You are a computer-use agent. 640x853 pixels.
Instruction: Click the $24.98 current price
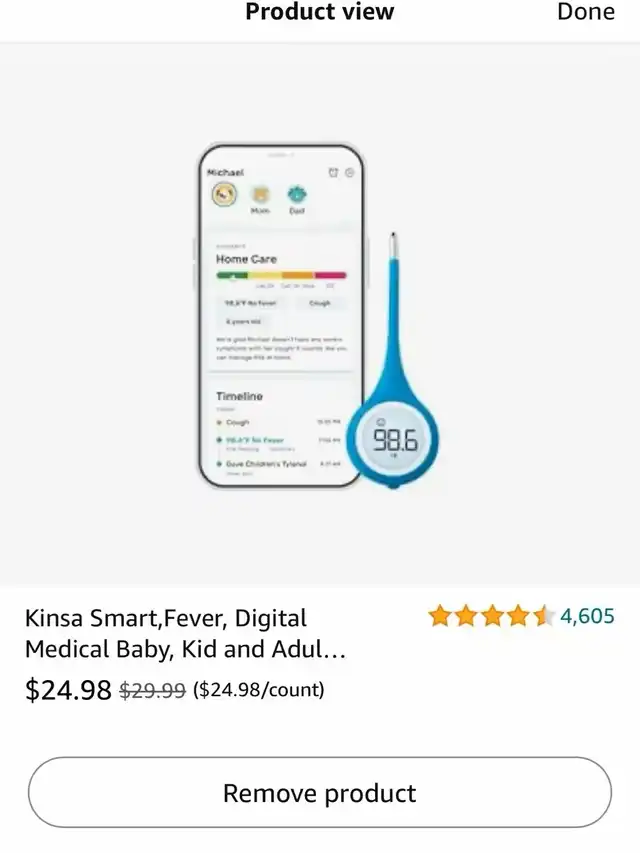[68, 690]
